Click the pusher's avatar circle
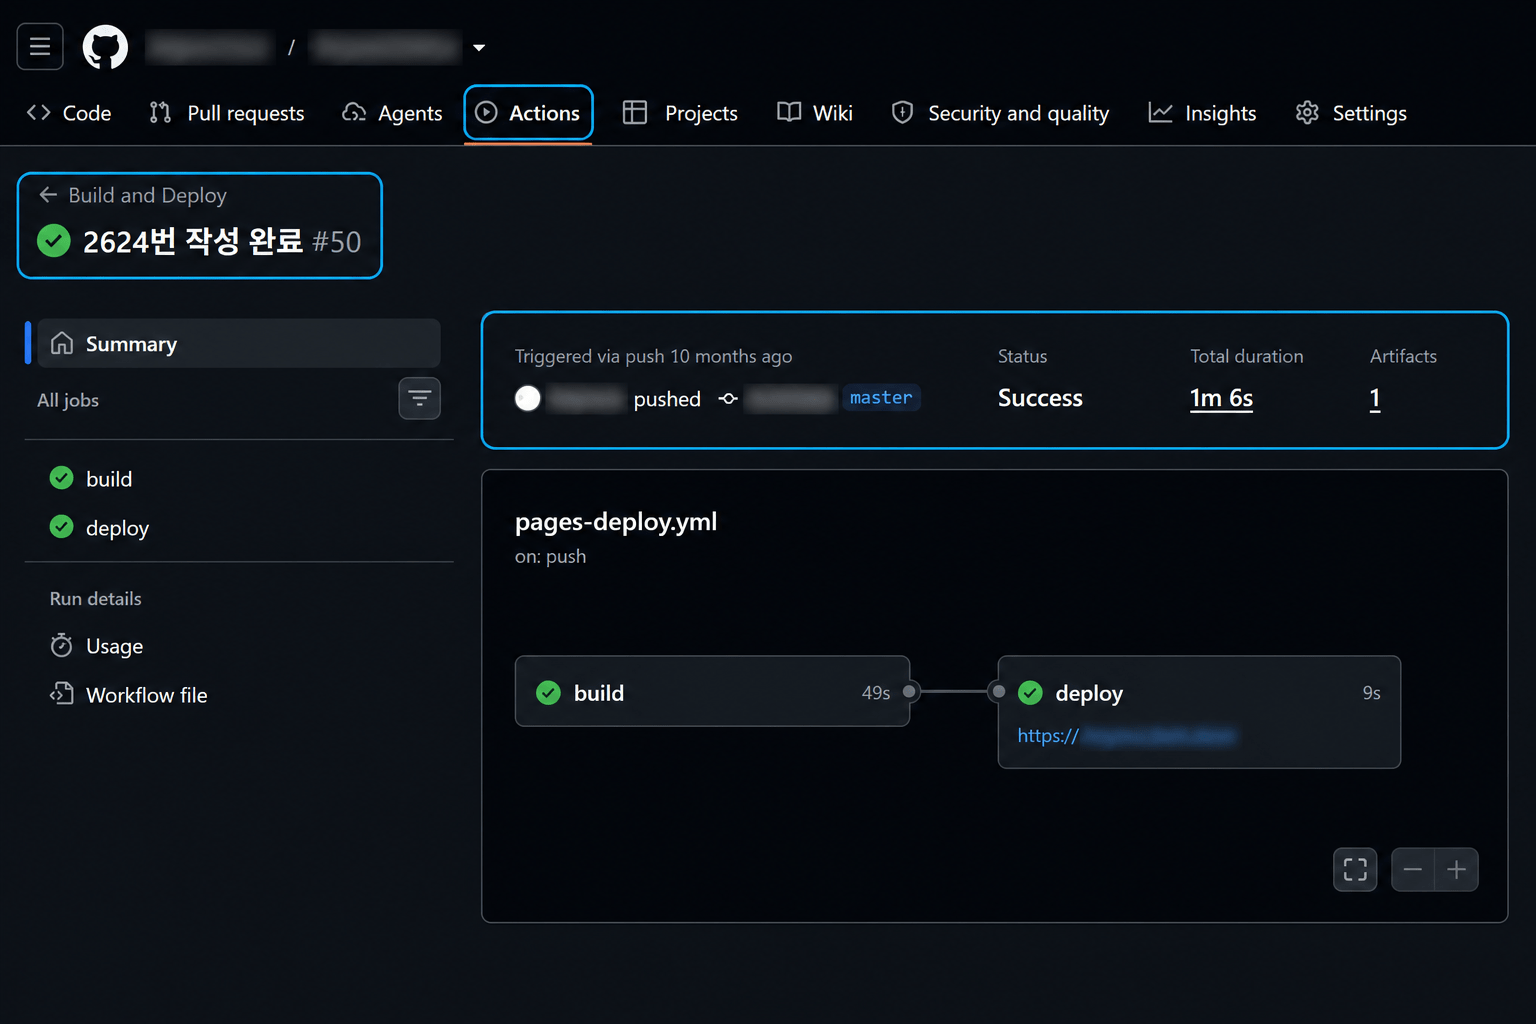 (528, 398)
